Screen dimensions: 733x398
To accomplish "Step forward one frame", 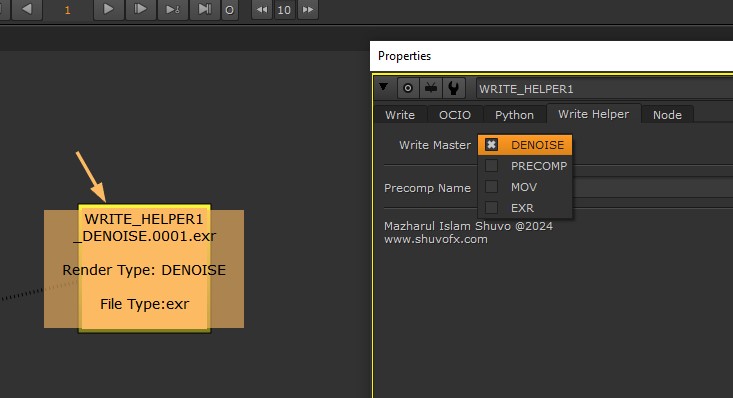I will (140, 9).
